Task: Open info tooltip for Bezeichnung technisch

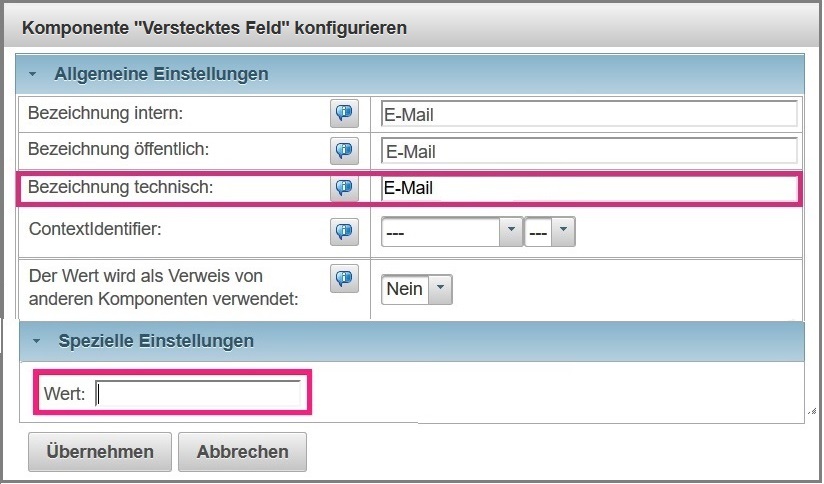Action: (344, 188)
